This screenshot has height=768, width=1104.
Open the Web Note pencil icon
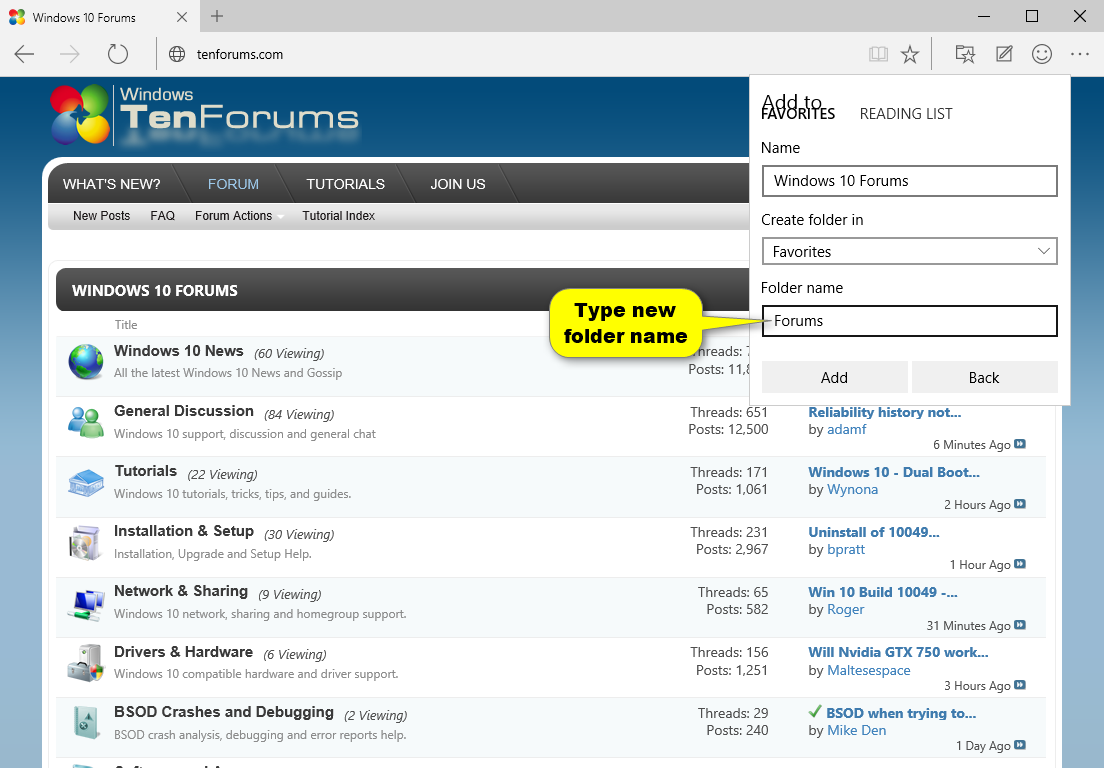pyautogui.click(x=1003, y=54)
